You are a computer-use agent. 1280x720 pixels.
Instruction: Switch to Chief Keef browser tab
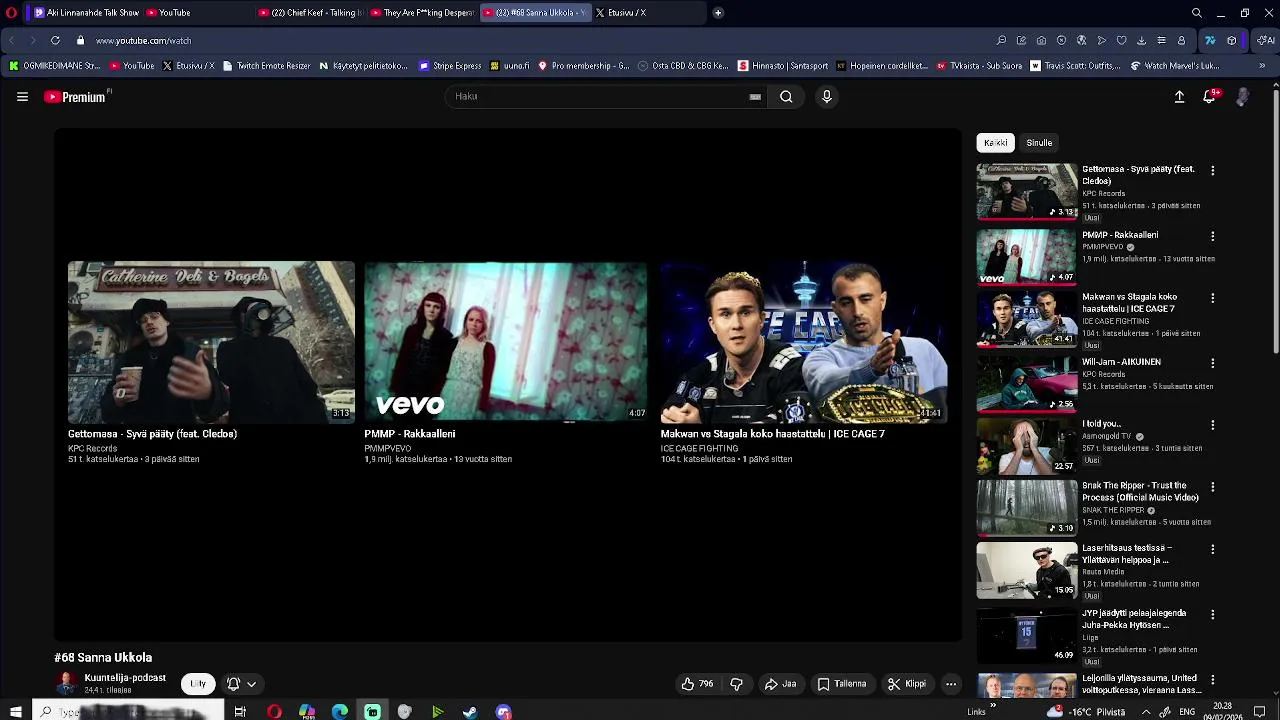click(x=309, y=13)
